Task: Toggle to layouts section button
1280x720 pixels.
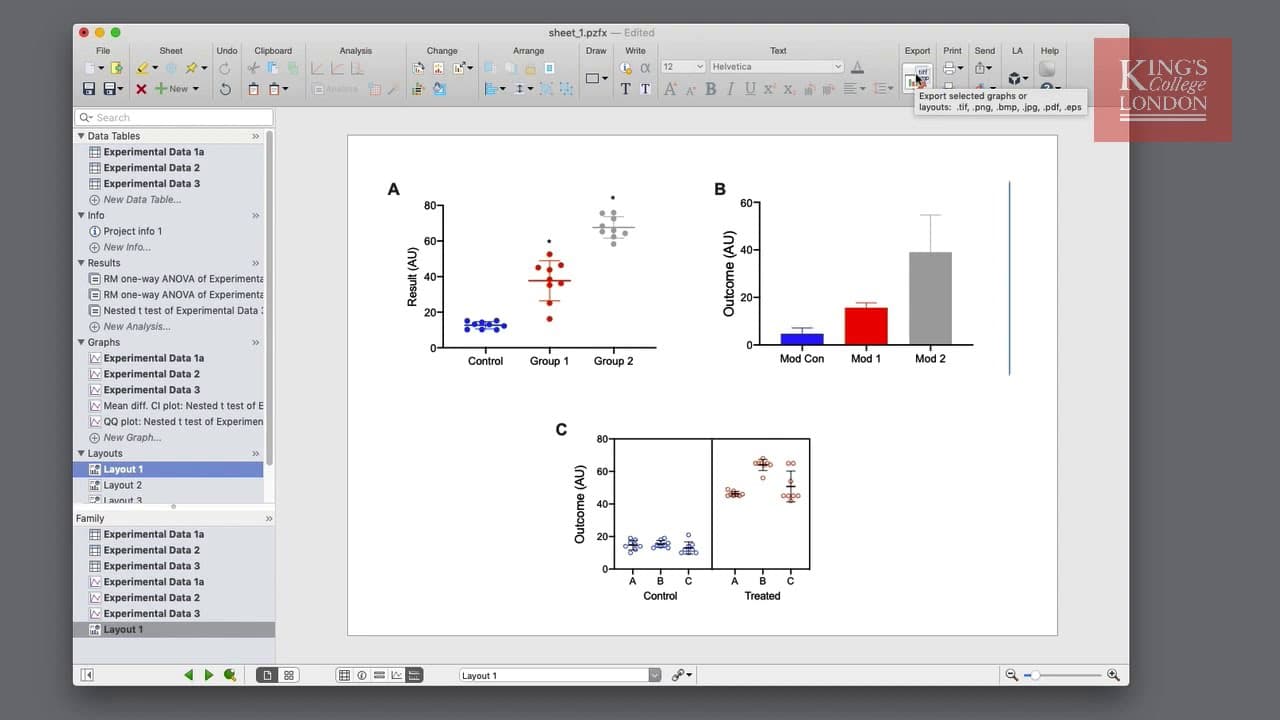Action: [x=414, y=675]
